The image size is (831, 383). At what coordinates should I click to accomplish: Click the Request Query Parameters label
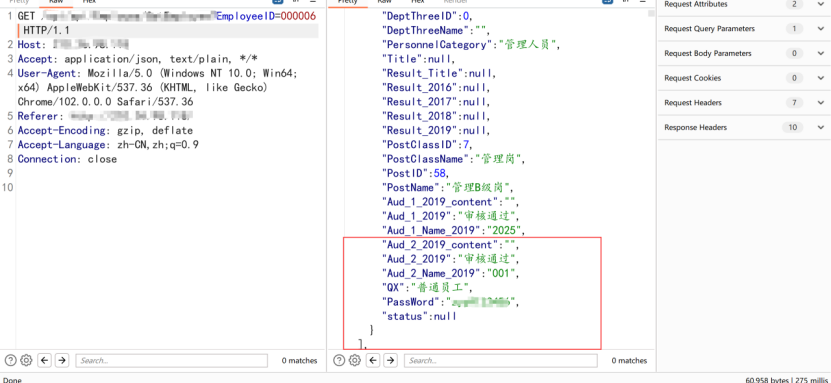[x=709, y=29]
